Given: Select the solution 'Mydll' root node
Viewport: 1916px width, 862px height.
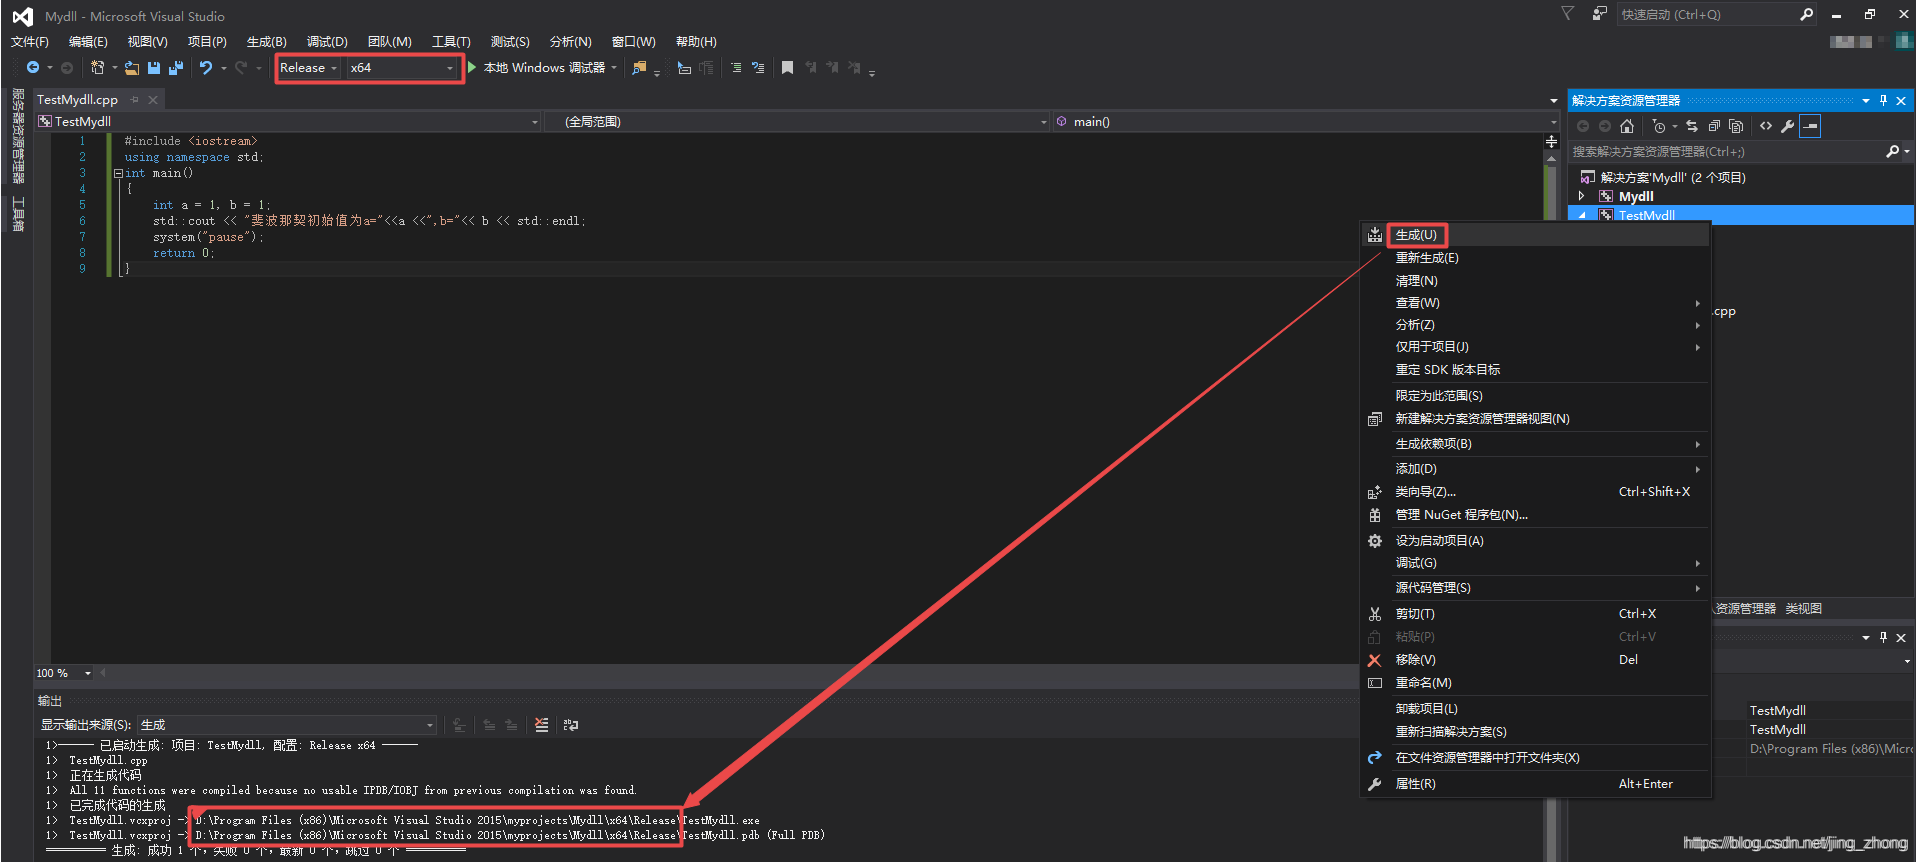Looking at the screenshot, I should 1673,178.
